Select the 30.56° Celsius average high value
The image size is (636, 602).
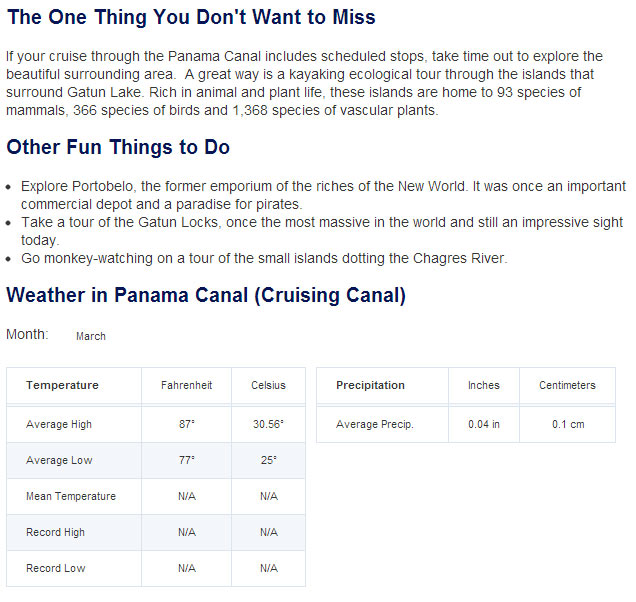269,424
